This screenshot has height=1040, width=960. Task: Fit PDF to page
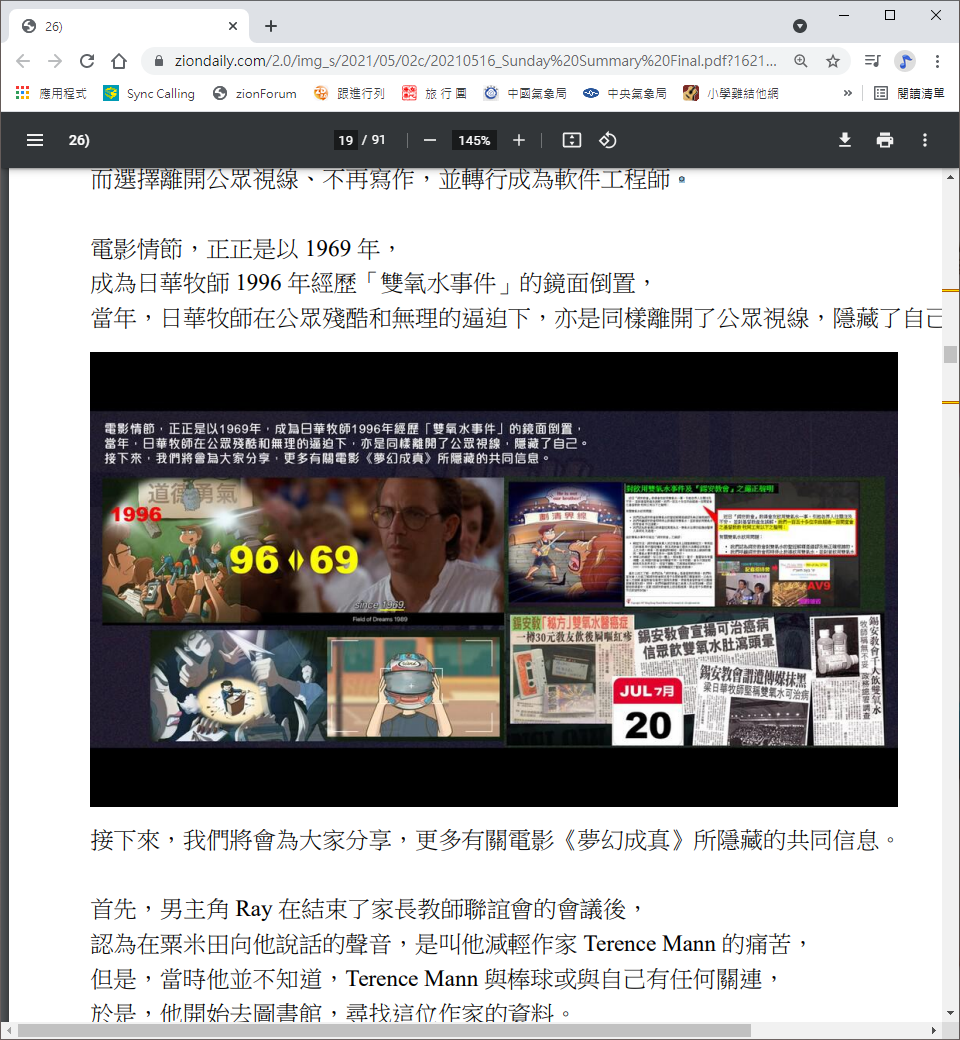click(571, 140)
